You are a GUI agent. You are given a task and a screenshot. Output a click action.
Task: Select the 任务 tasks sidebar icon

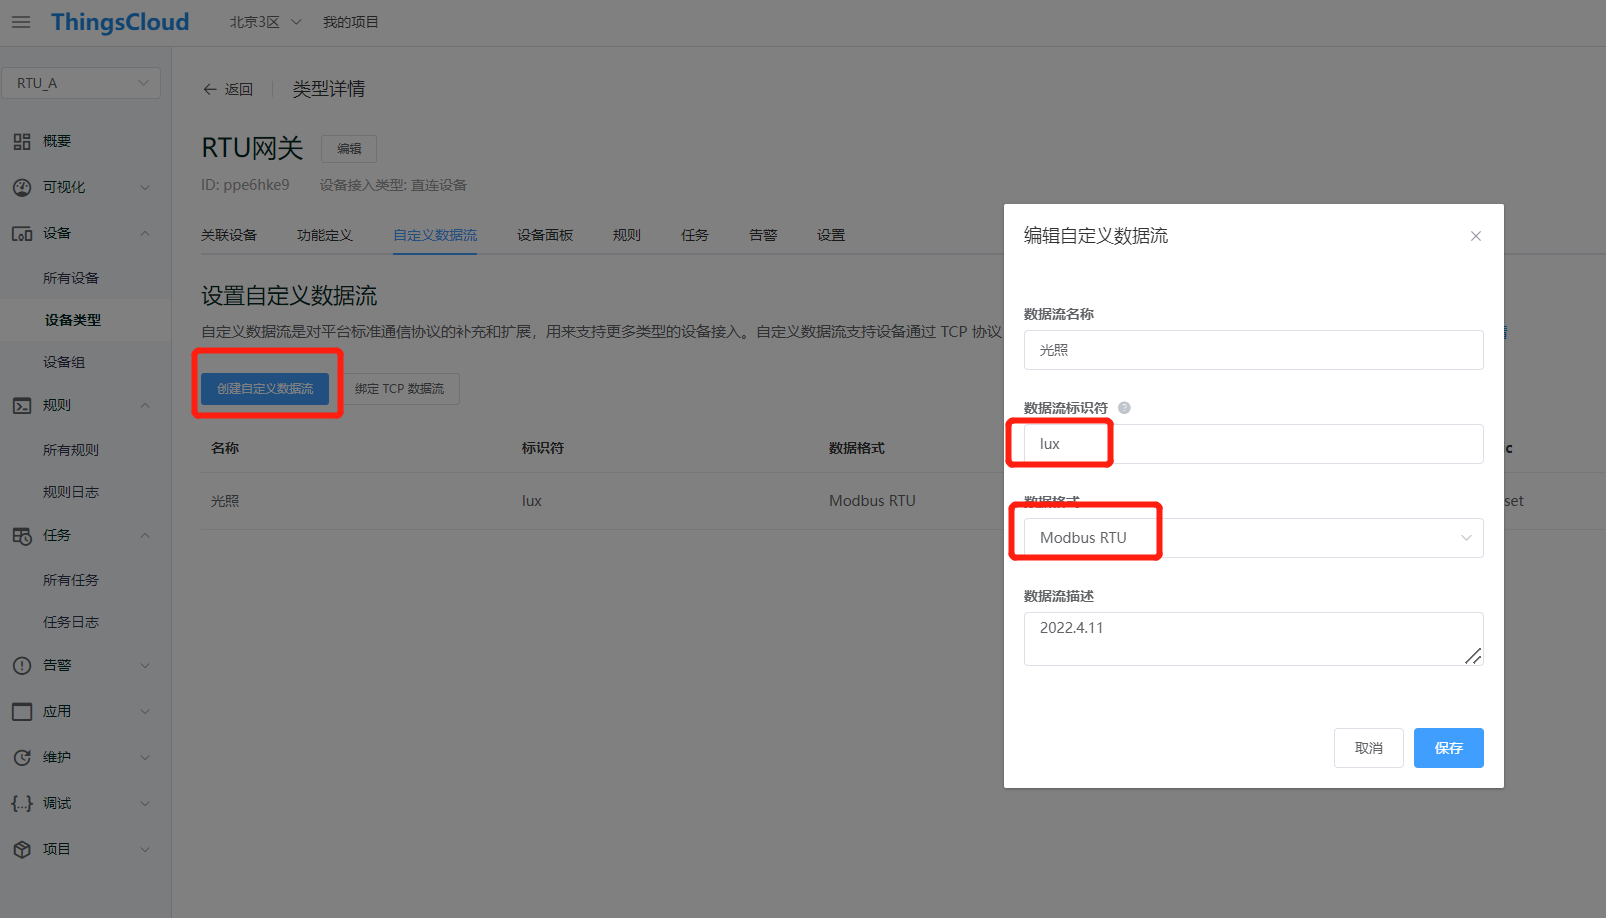(21, 535)
